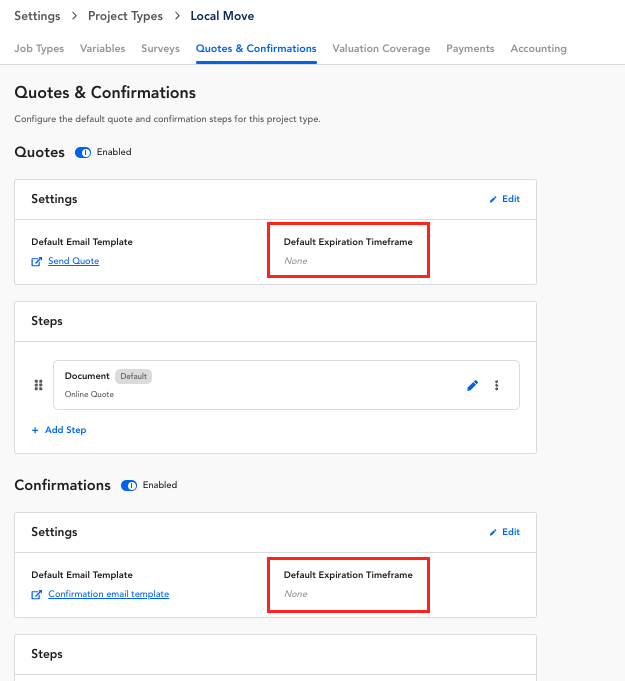Click the plus icon next to Add Step
The height and width of the screenshot is (681, 625).
click(x=35, y=430)
